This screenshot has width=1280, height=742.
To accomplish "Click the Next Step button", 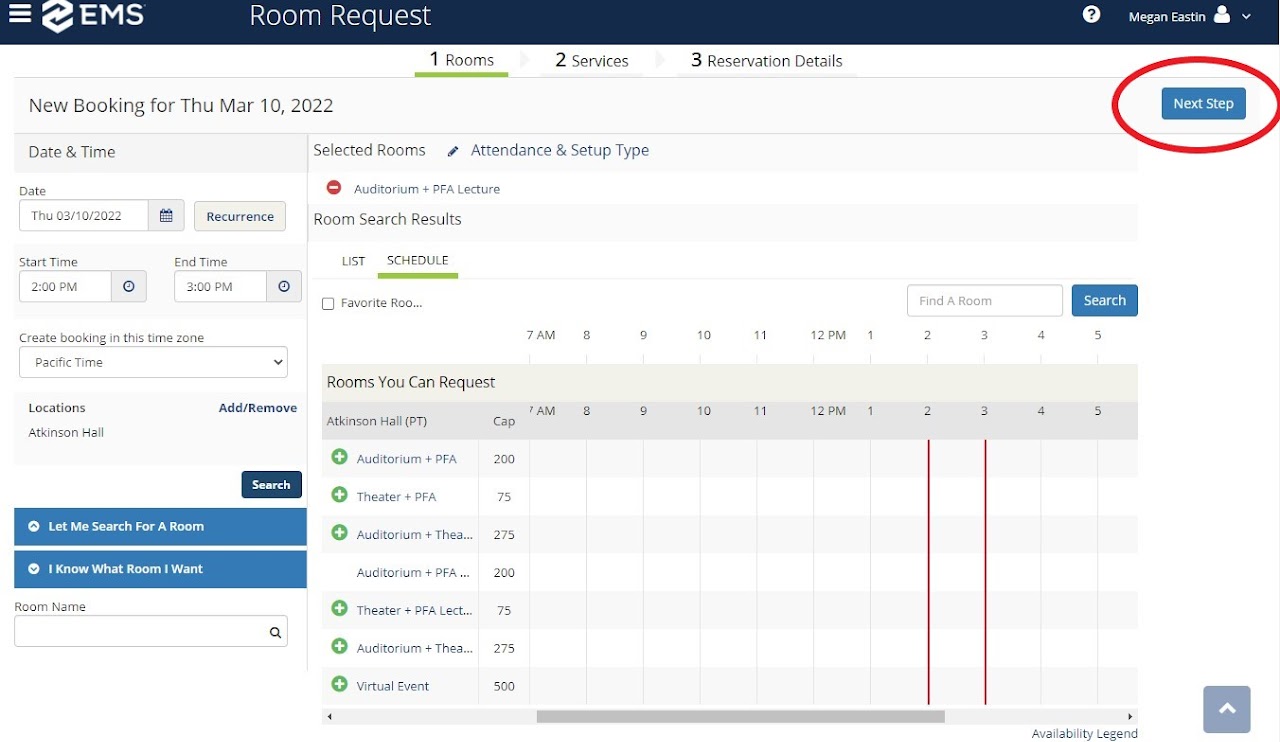I will click(x=1203, y=104).
